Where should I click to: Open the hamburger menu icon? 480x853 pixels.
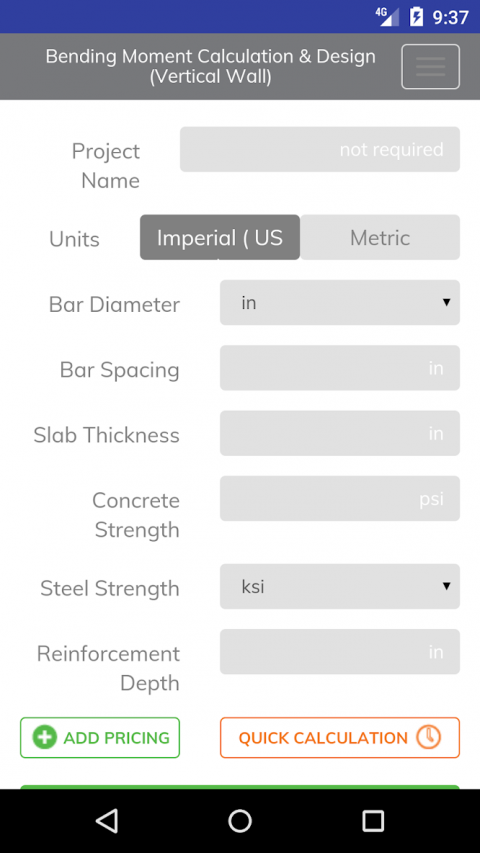click(430, 66)
